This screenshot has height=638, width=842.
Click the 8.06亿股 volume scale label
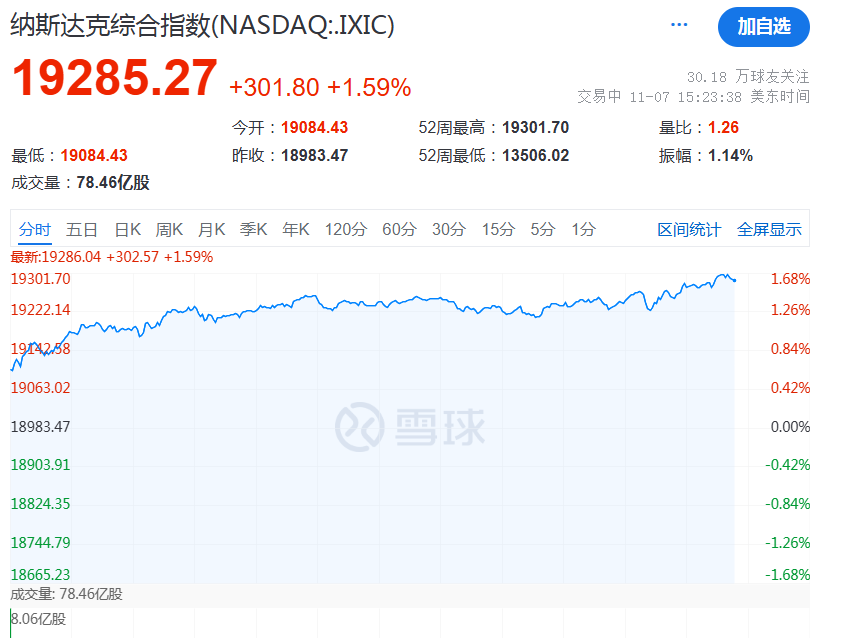tap(39, 619)
